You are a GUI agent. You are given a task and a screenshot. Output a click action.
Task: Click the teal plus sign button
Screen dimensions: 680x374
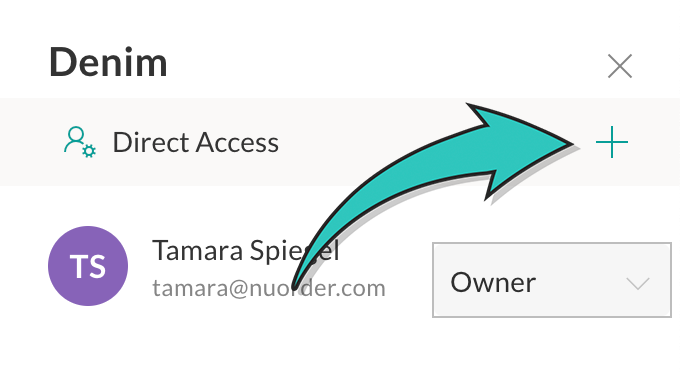click(x=612, y=142)
